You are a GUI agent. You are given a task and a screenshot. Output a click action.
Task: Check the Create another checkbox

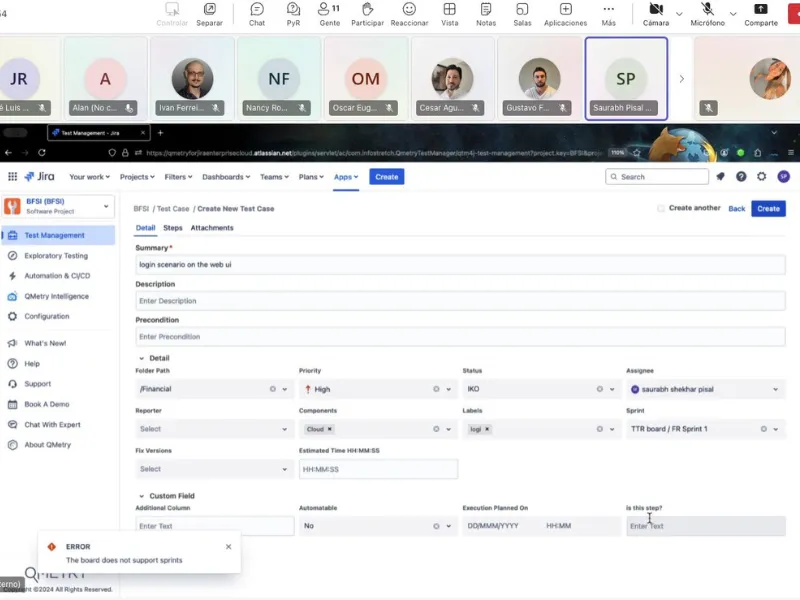(661, 208)
